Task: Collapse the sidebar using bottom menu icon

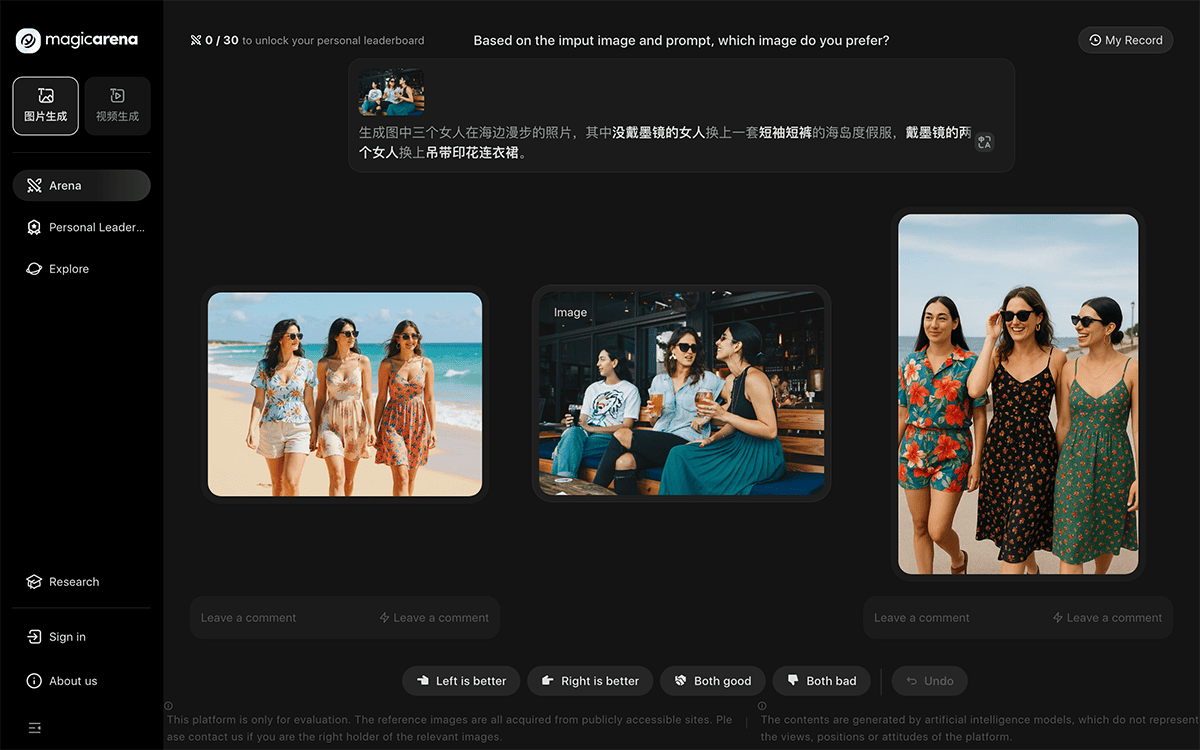Action: tap(35, 728)
